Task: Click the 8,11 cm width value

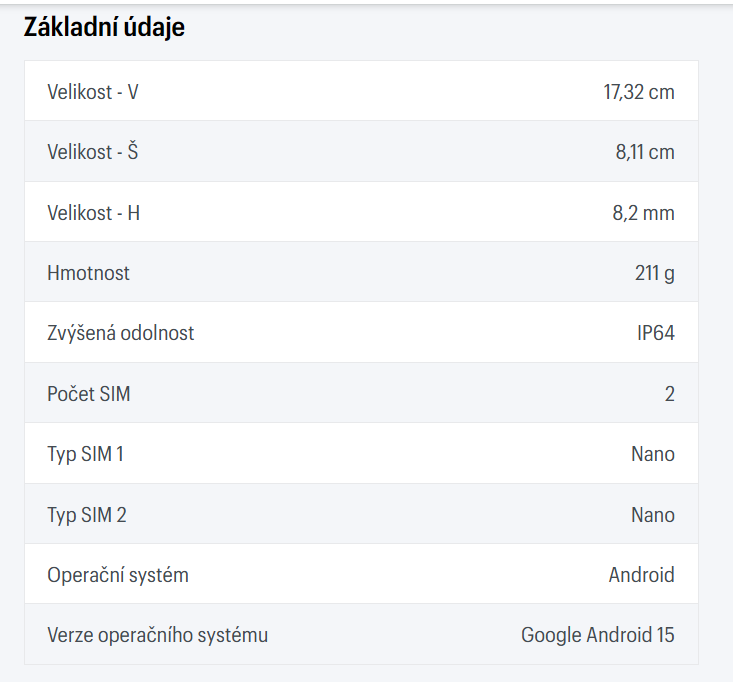Action: pyautogui.click(x=644, y=152)
